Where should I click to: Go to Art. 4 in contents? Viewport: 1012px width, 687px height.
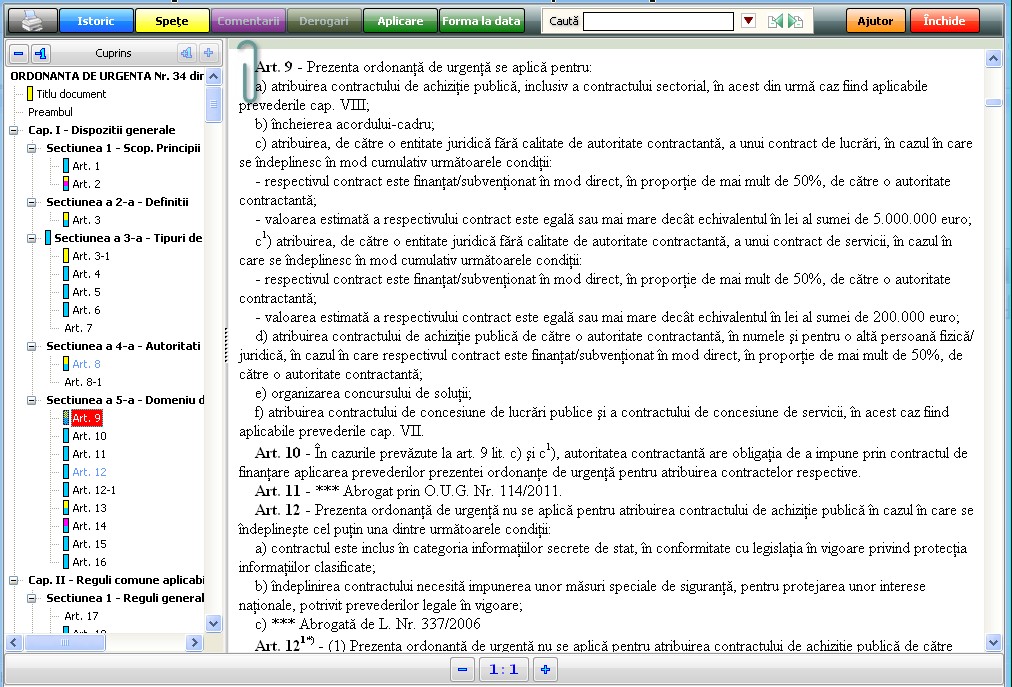pyautogui.click(x=86, y=274)
